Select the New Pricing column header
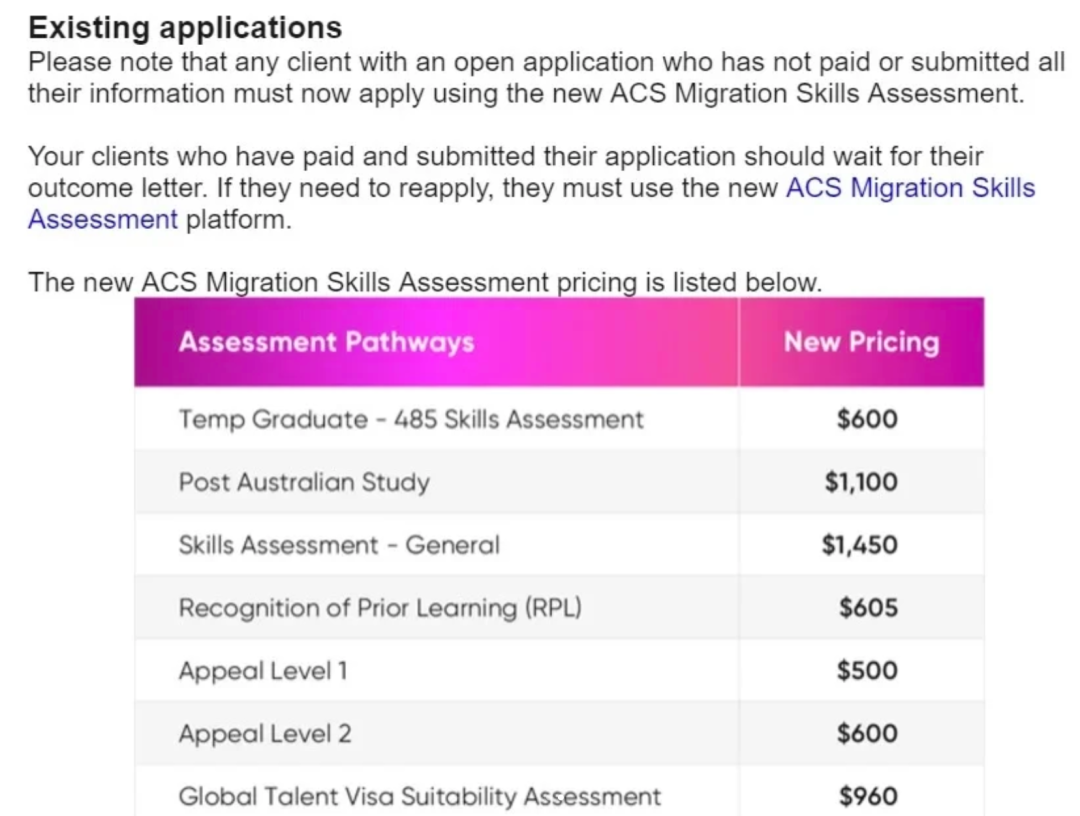Screen dimensions: 1080x816 pos(861,342)
